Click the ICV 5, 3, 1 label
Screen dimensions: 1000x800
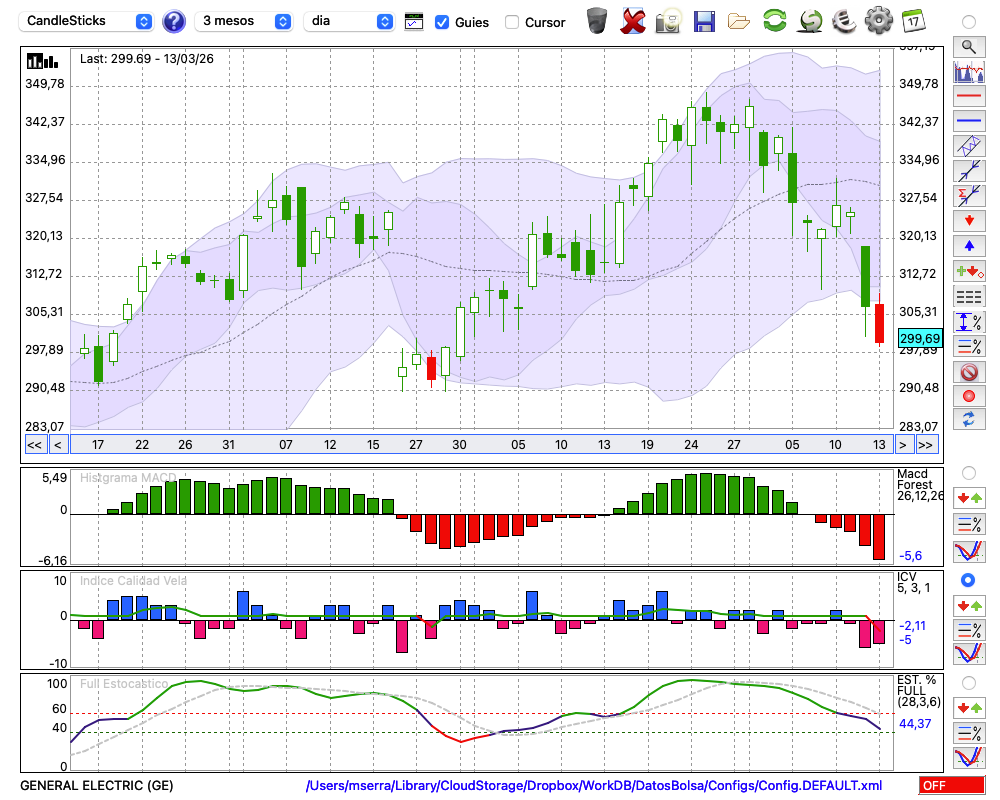[x=913, y=582]
